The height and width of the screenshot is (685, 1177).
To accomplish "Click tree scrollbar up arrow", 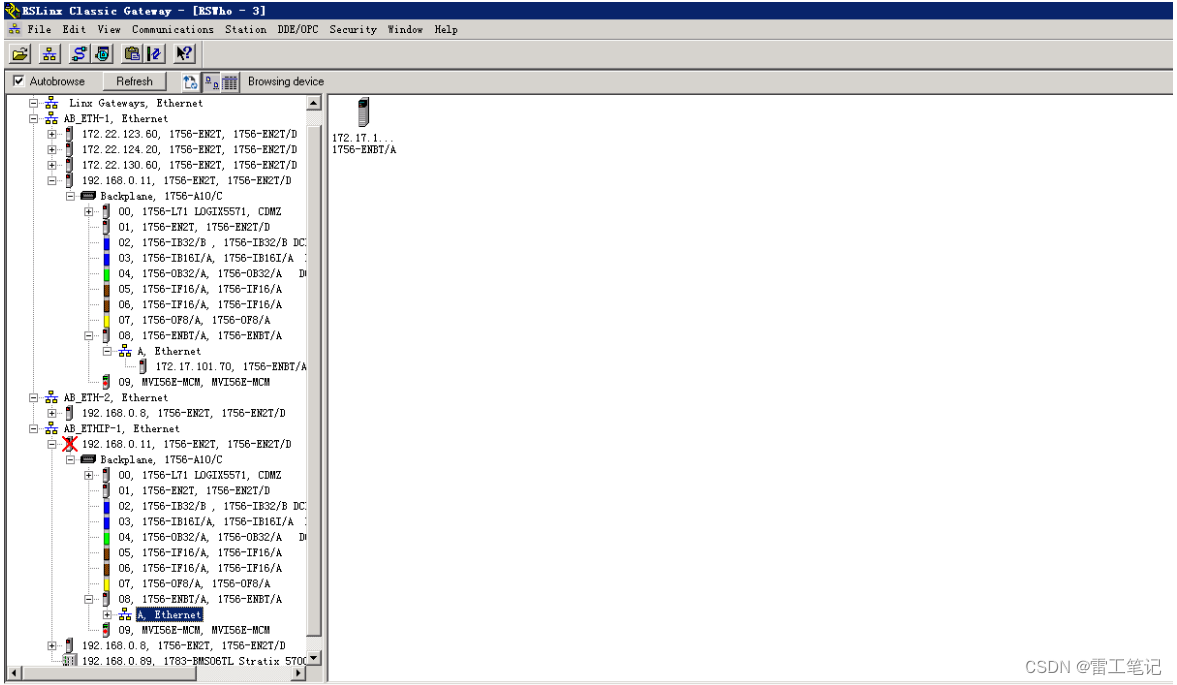I will coord(314,103).
